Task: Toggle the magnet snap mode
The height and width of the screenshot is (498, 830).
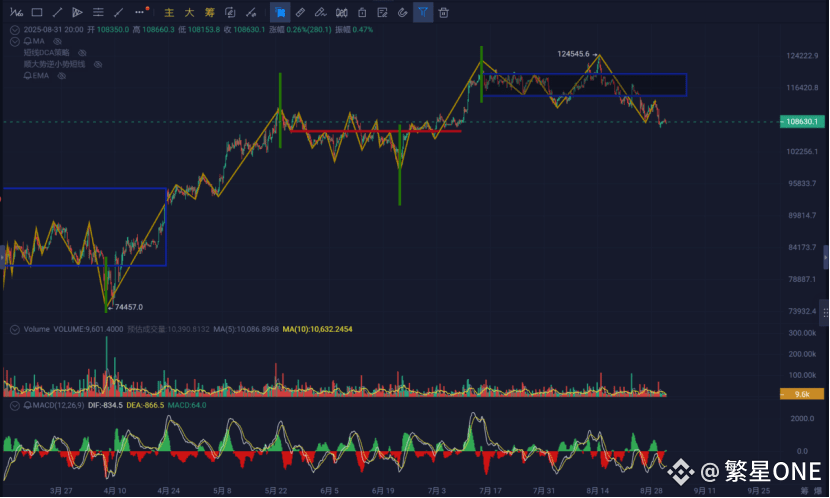Action: (x=402, y=12)
